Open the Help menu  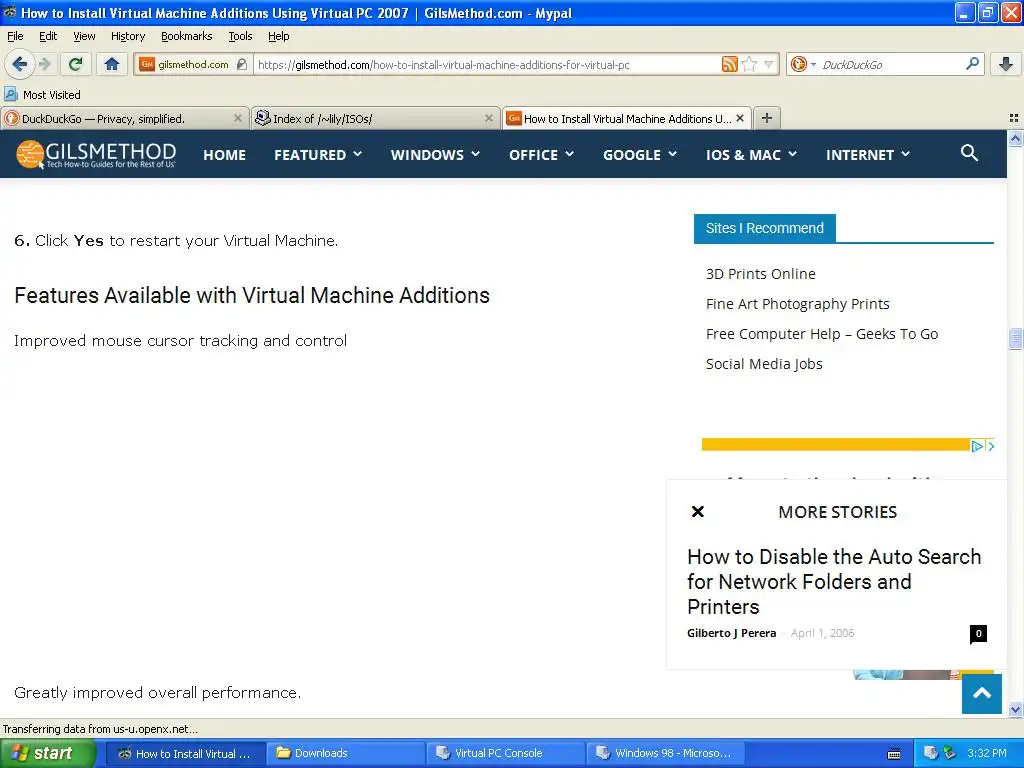(x=279, y=36)
